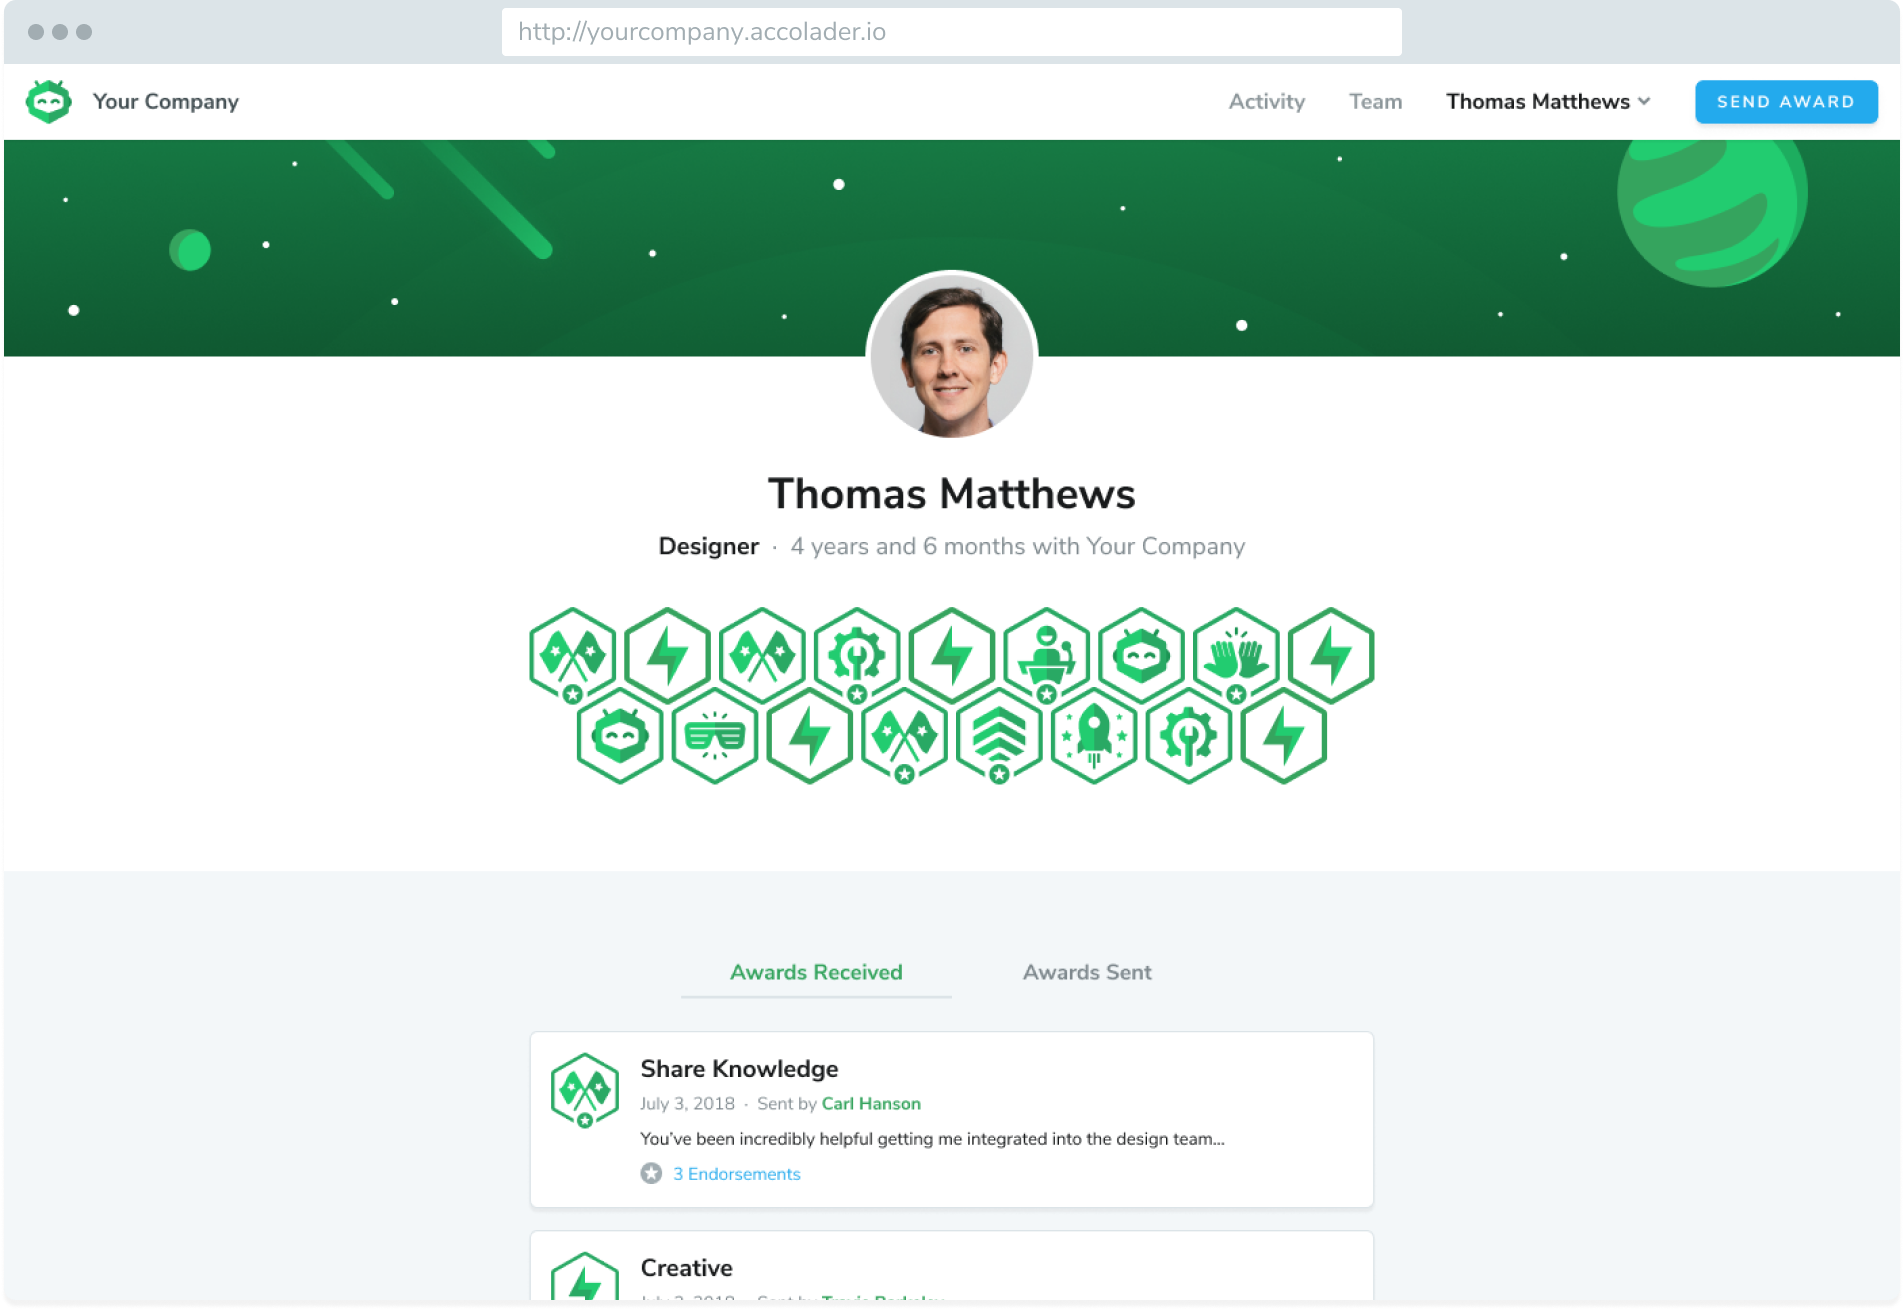Click the browser URL address bar
1904x1310 pixels.
pos(951,32)
